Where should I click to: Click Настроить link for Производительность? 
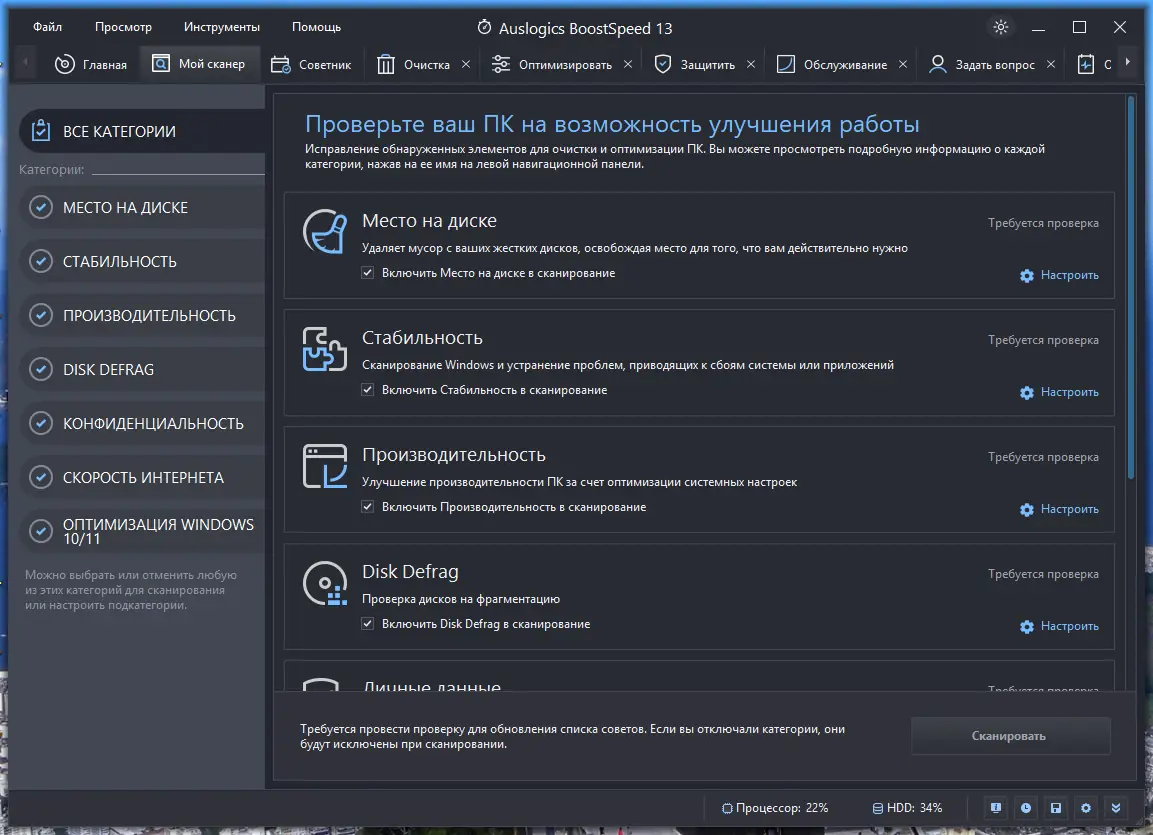point(1060,509)
